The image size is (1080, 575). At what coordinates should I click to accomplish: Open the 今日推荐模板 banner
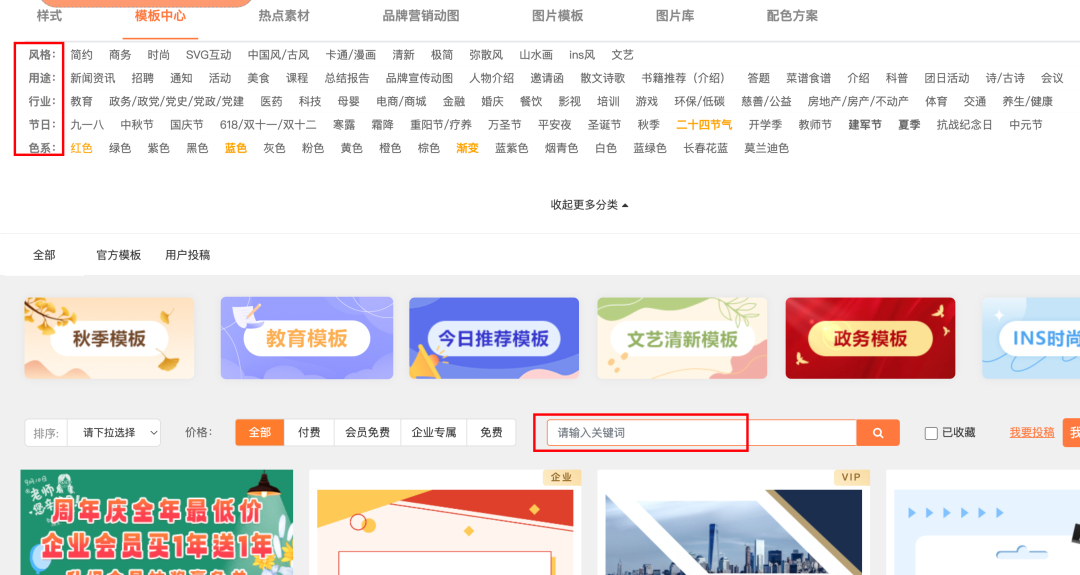coord(494,338)
